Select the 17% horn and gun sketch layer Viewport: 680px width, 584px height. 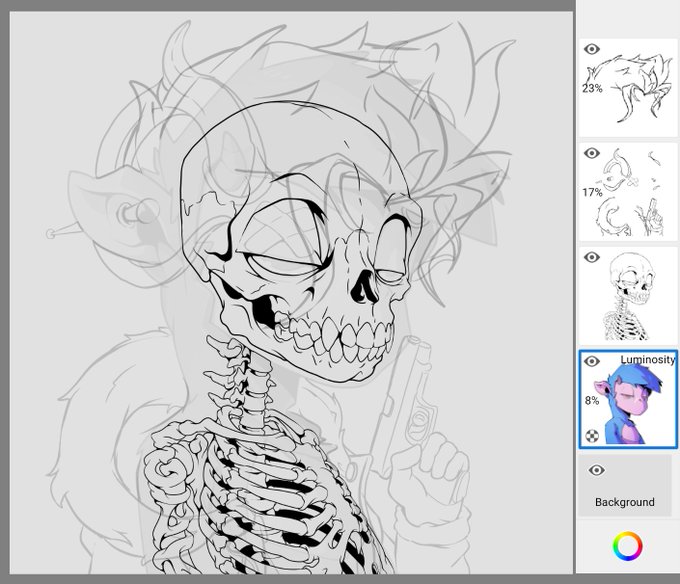click(628, 192)
